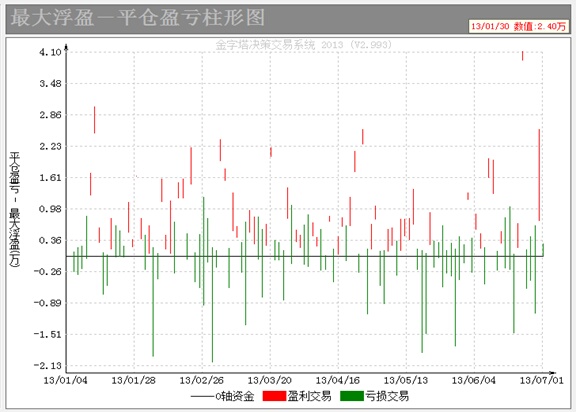The width and height of the screenshot is (576, 412).
Task: Click the y-axis value 1.61
Action: 50,177
